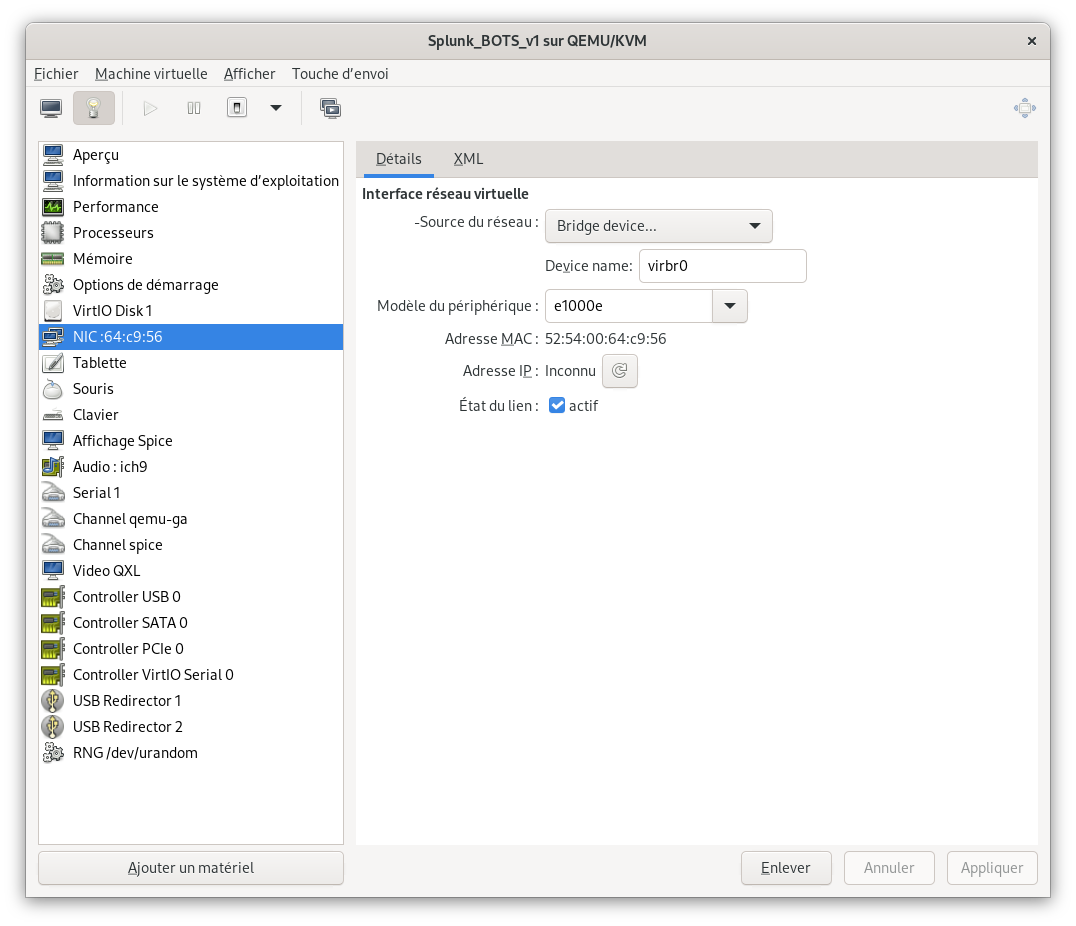This screenshot has width=1076, height=926.
Task: Select VirtIO Disk 1 in hardware list
Action: coord(112,311)
